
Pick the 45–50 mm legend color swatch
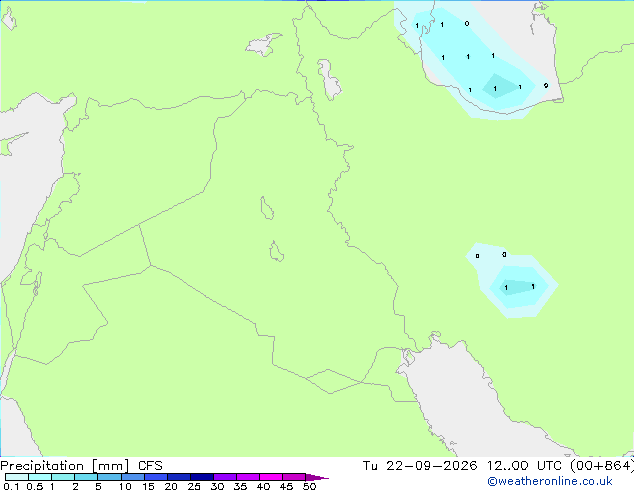[x=294, y=477]
